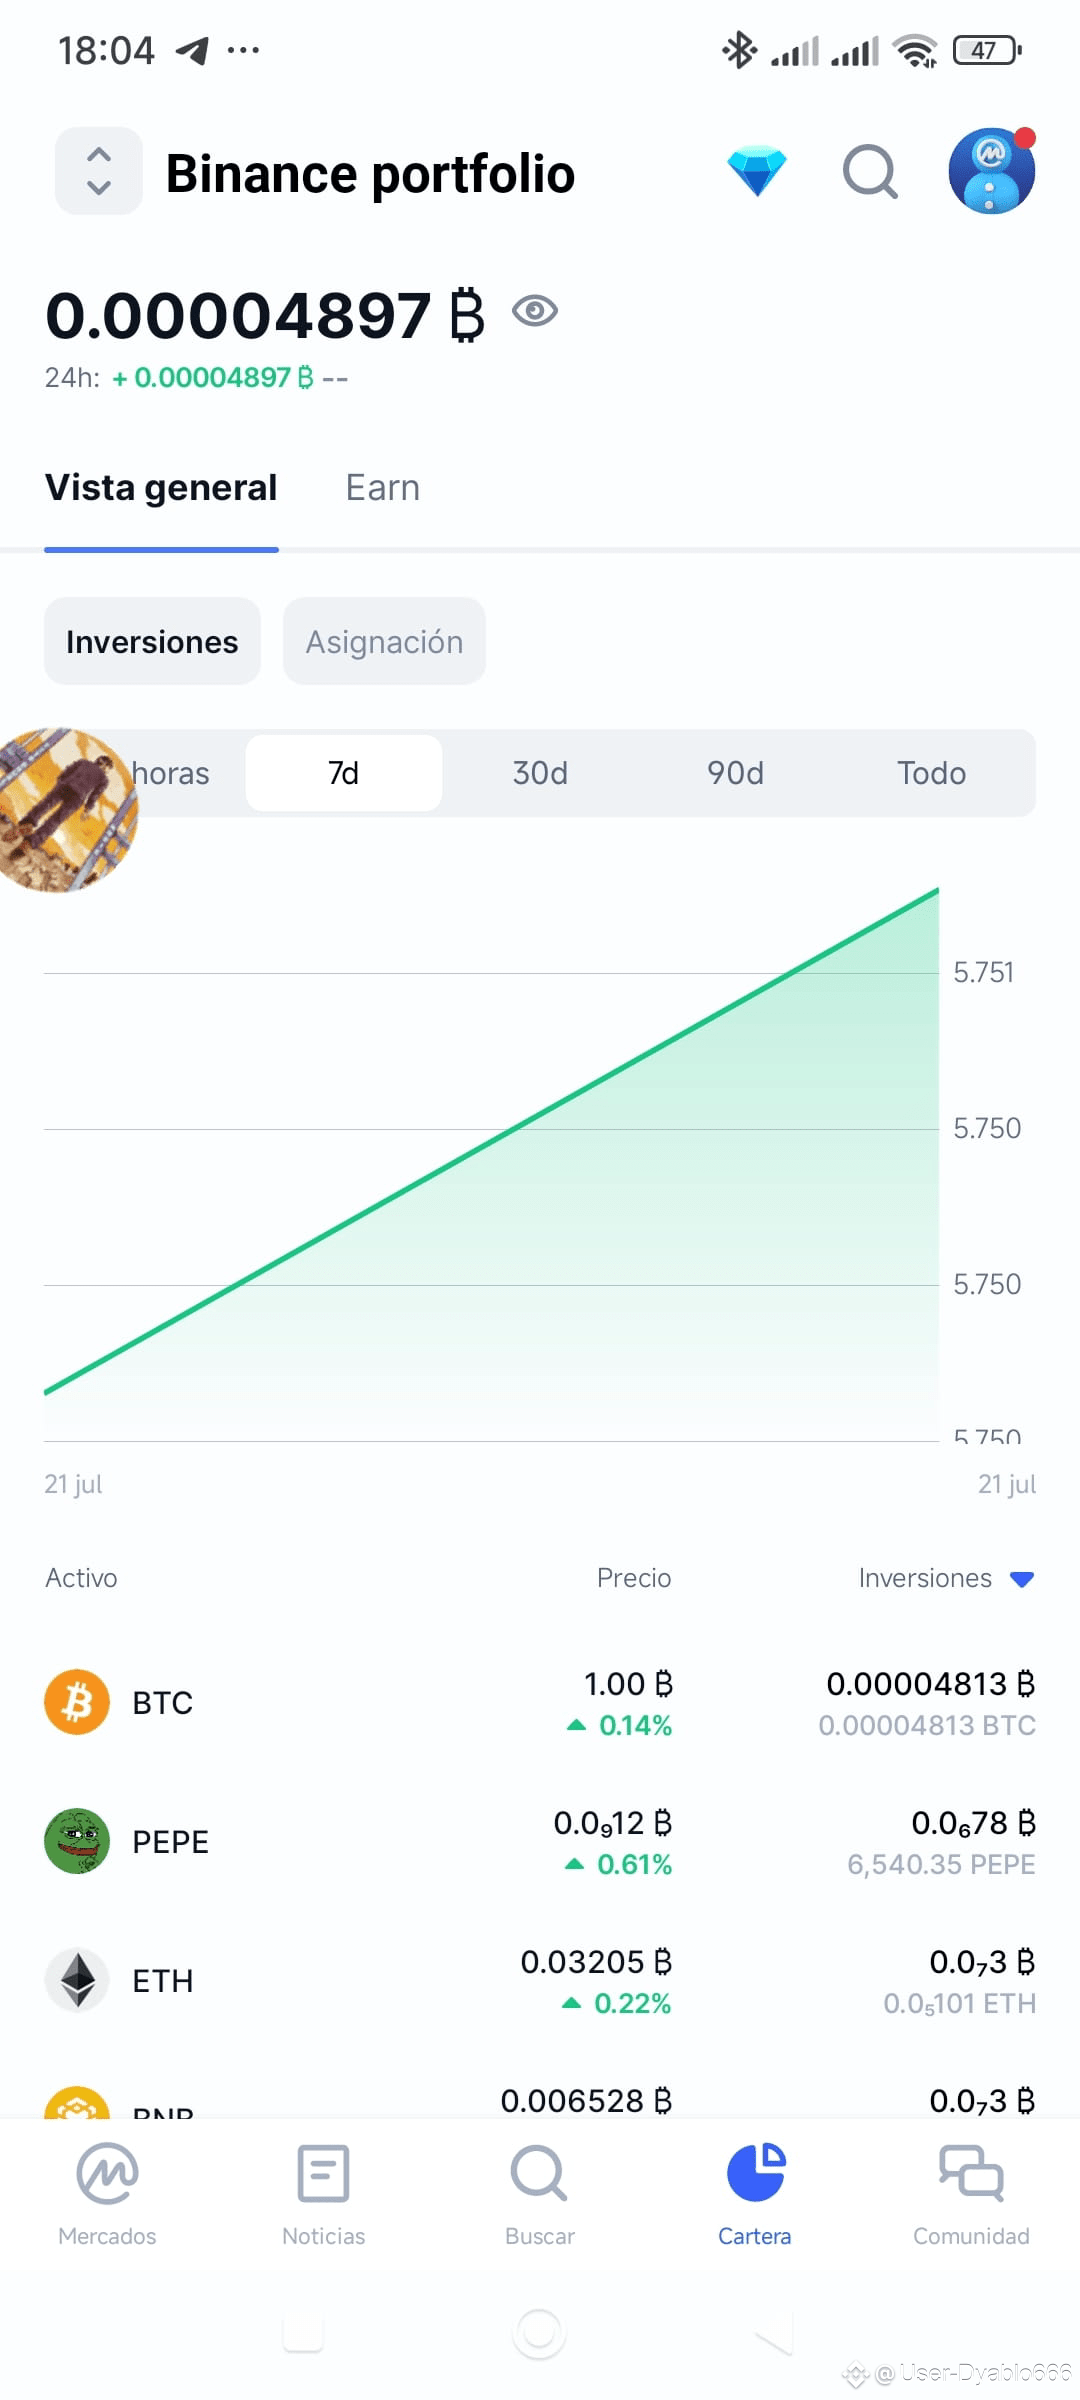
Task: Select the Vista general tab
Action: click(161, 487)
